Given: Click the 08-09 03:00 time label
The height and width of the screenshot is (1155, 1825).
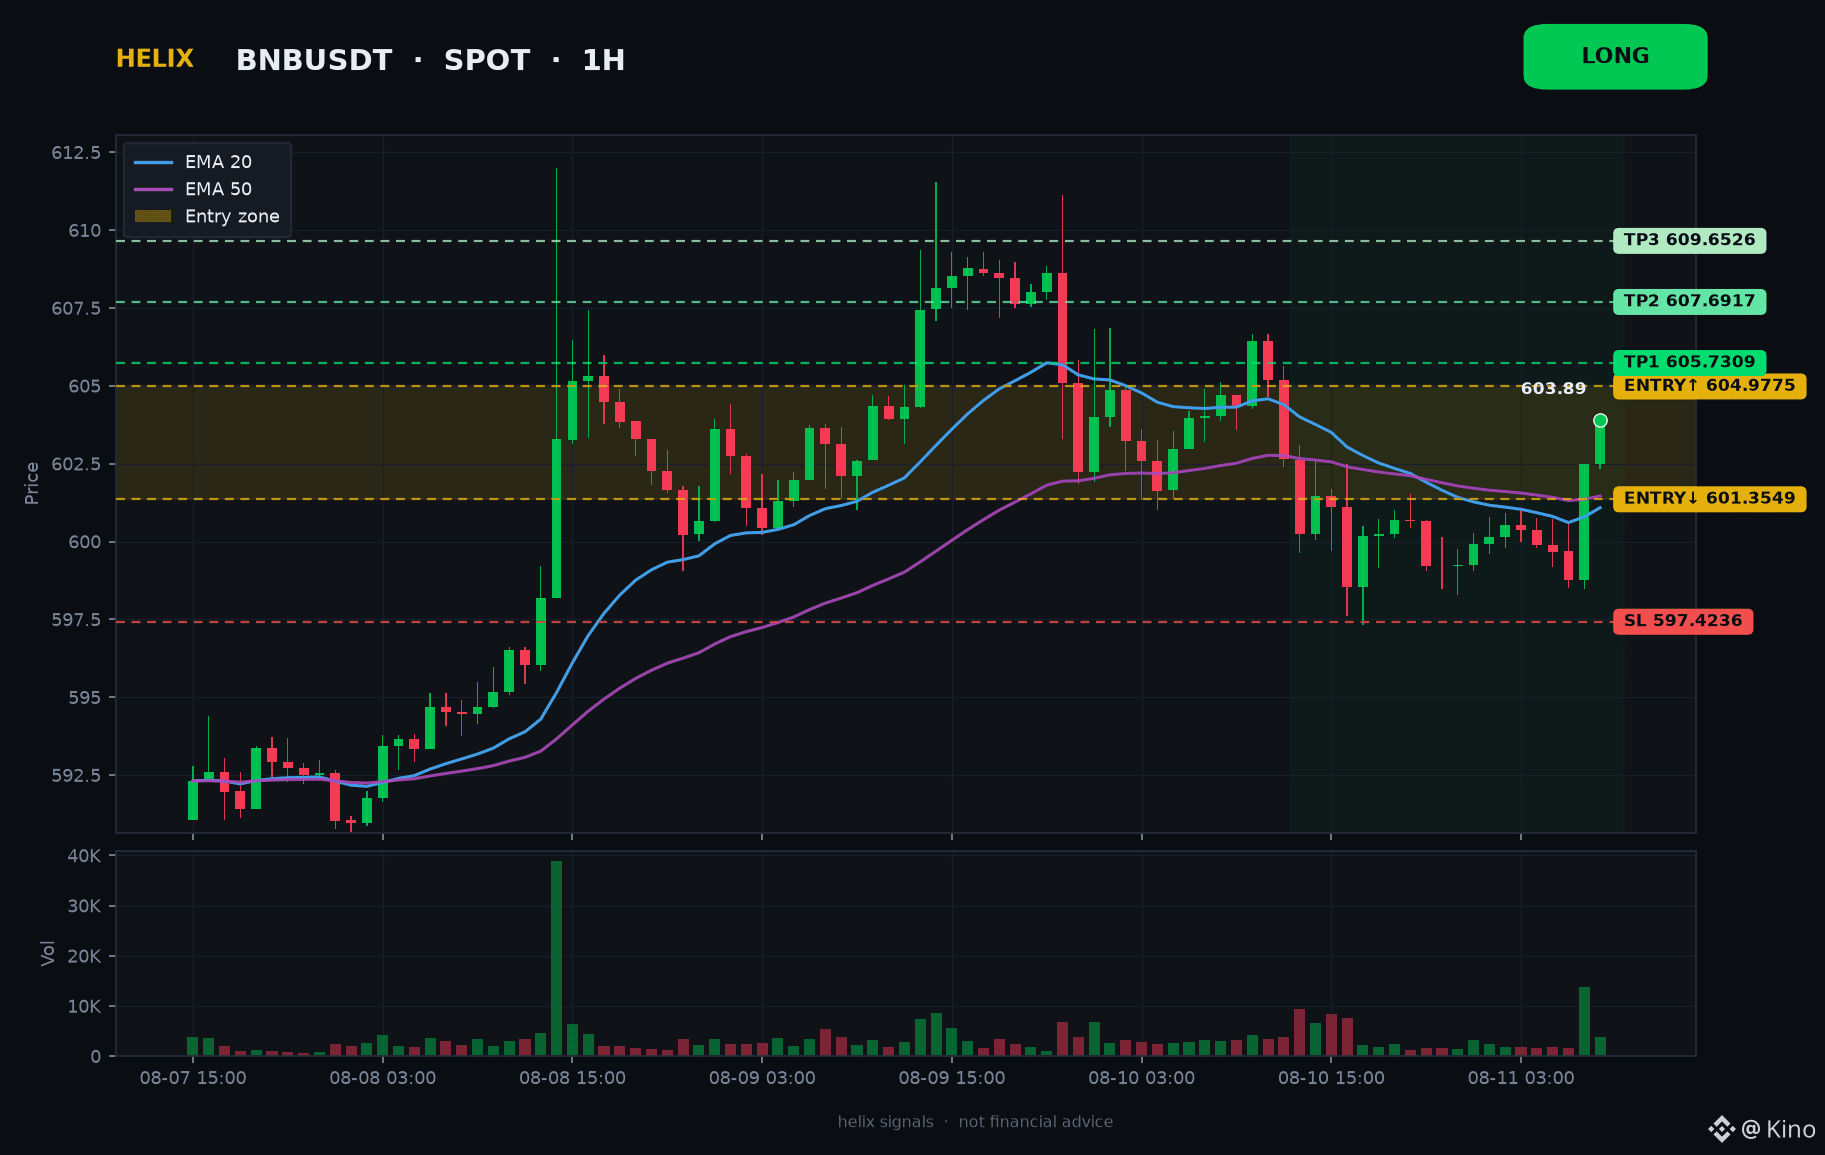Looking at the screenshot, I should pyautogui.click(x=762, y=1078).
